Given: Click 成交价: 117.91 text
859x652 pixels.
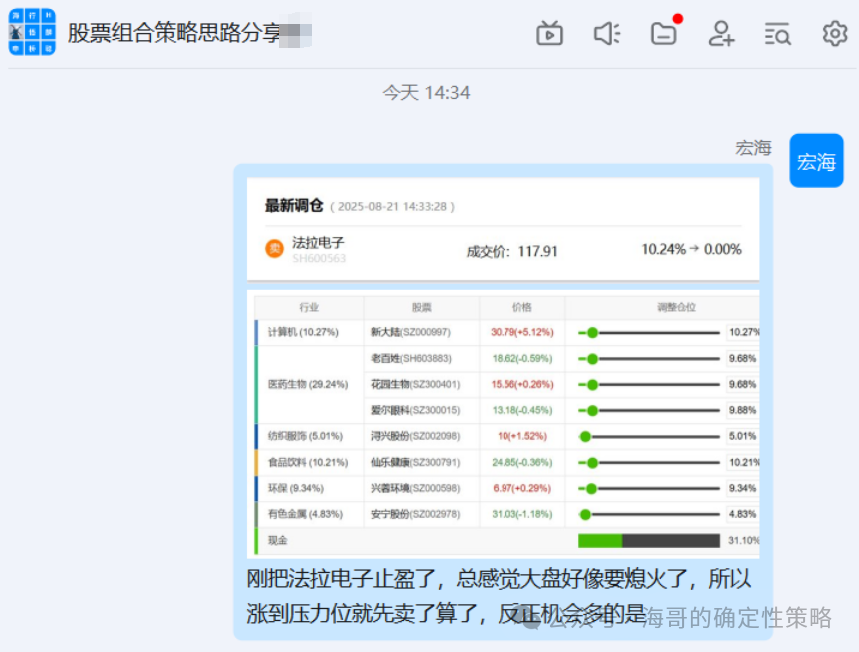Looking at the screenshot, I should pyautogui.click(x=512, y=251).
